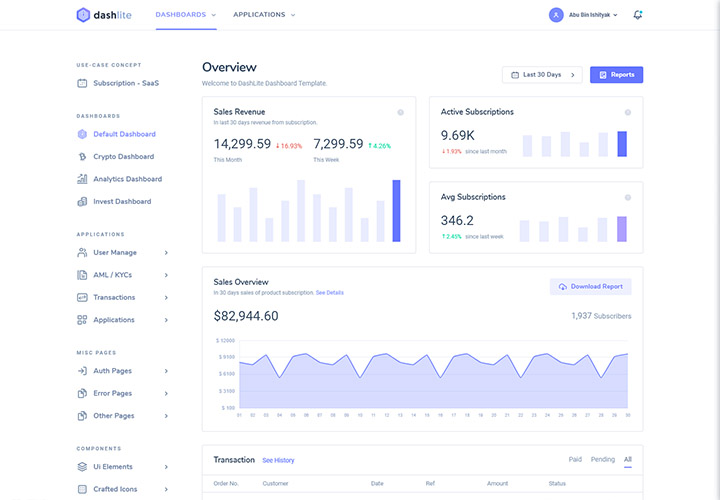Click the DashLite logo icon
The height and width of the screenshot is (500, 720).
pos(82,15)
